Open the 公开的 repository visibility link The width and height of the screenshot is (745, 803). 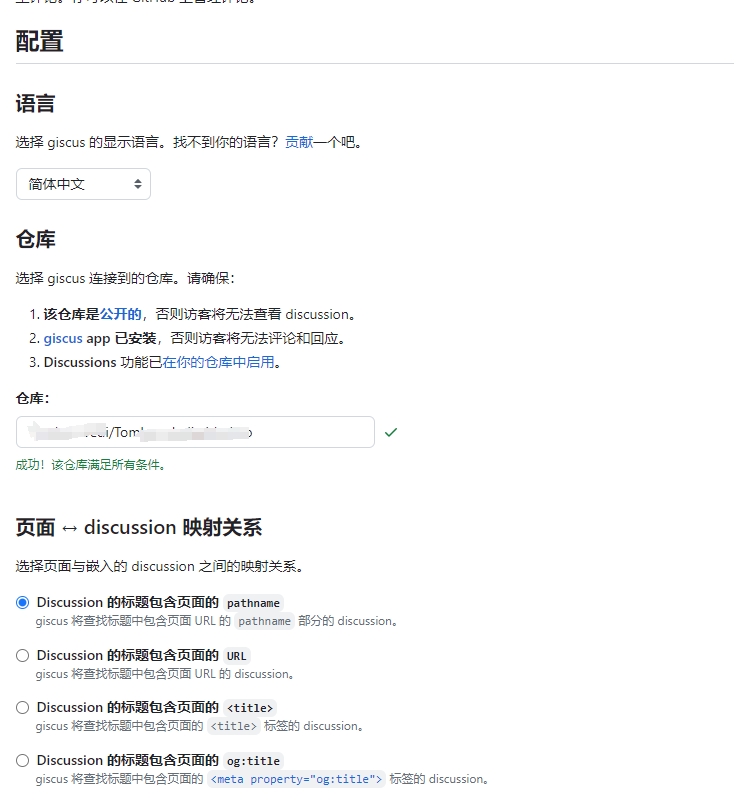(x=121, y=314)
